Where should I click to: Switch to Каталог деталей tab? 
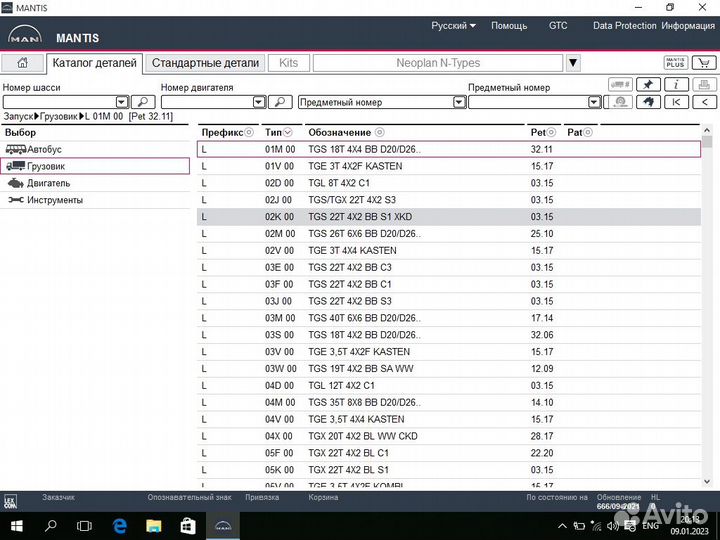(x=95, y=63)
